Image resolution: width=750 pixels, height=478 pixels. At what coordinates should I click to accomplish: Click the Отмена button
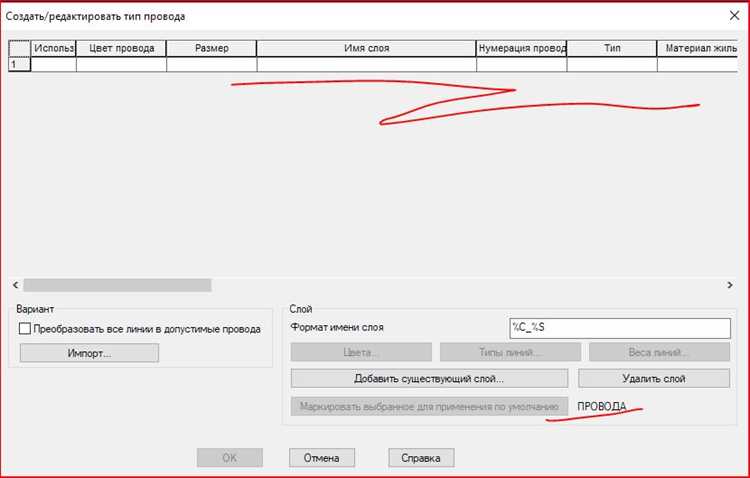click(x=322, y=457)
